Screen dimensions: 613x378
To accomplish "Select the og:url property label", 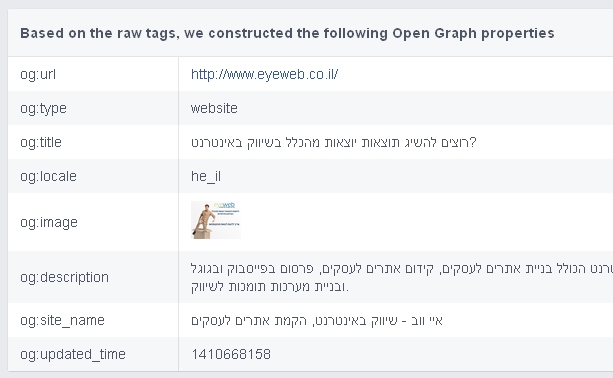I will (38, 74).
